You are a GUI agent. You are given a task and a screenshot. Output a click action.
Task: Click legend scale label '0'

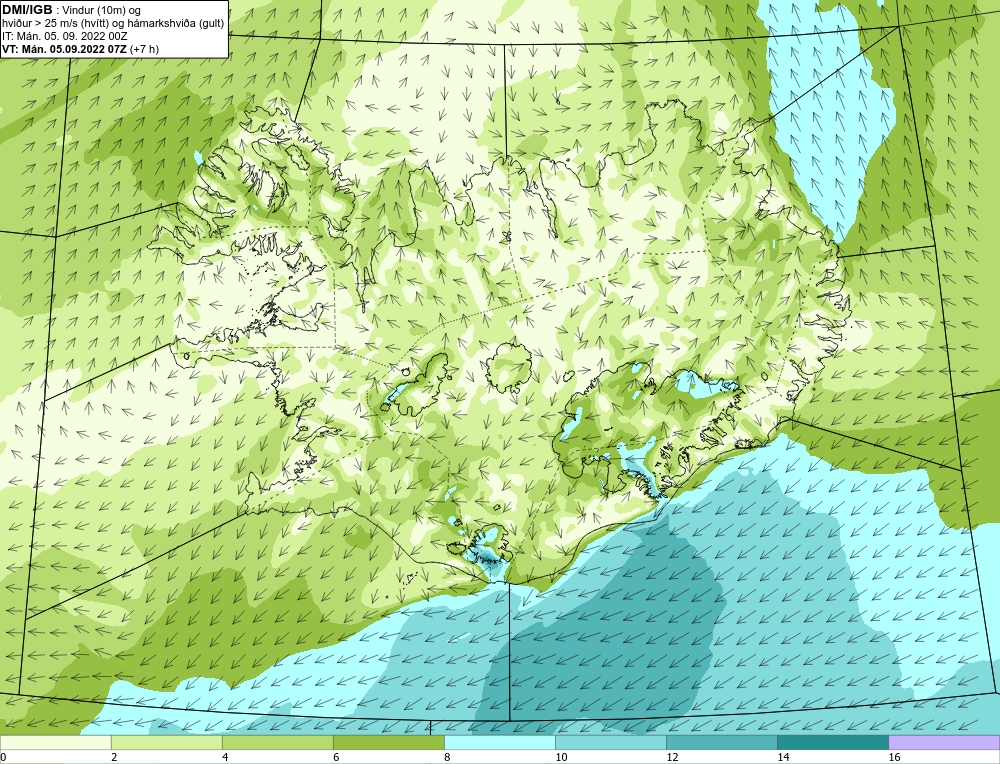(3, 757)
